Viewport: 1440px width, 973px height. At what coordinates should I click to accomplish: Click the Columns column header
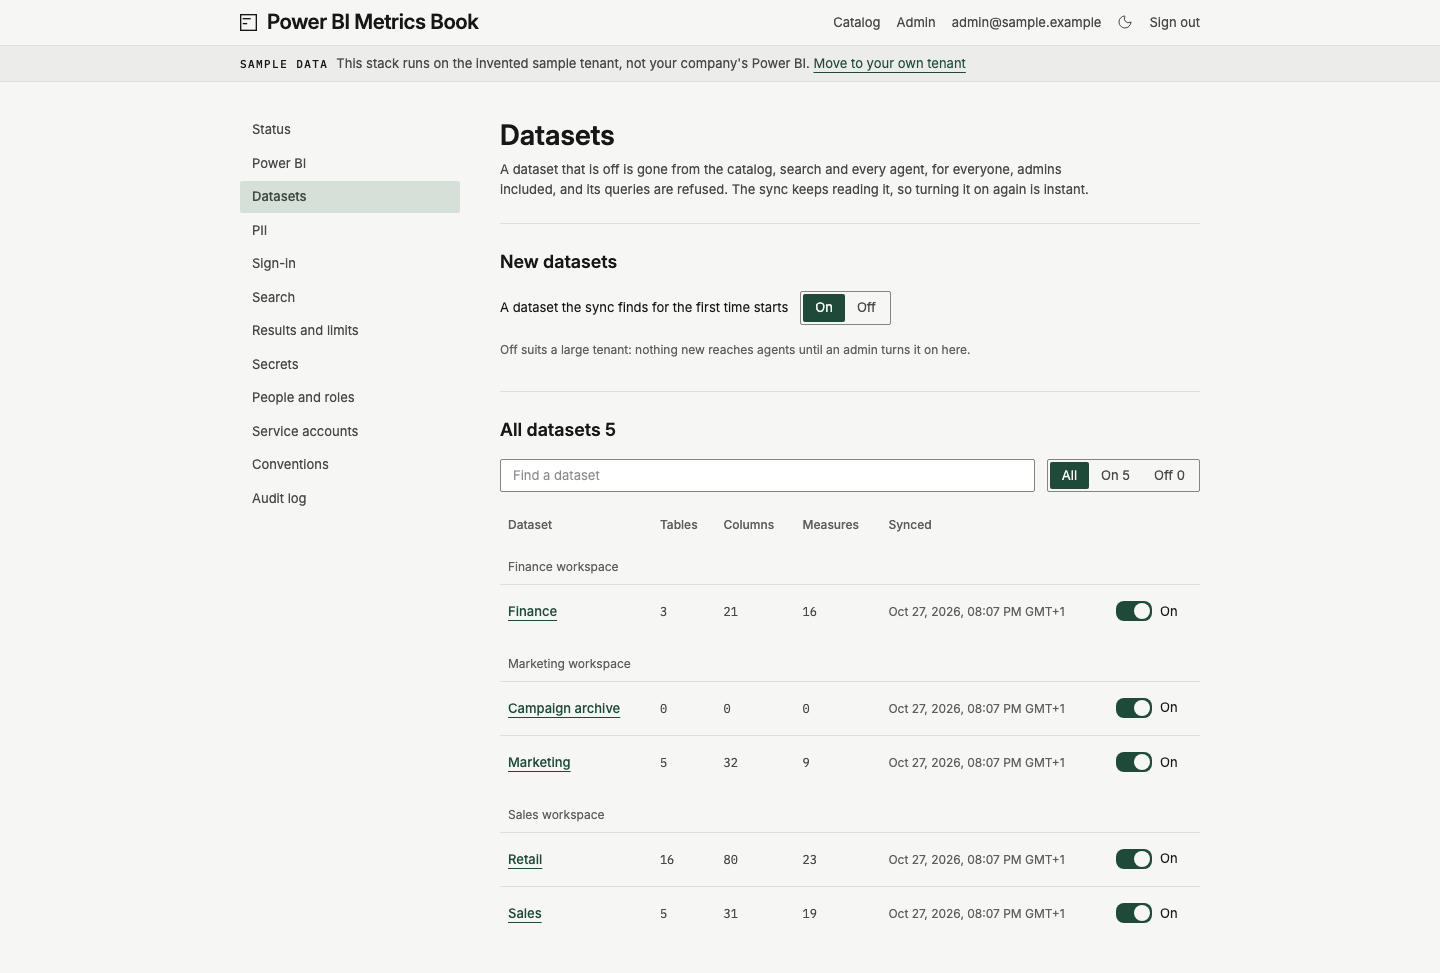[x=749, y=525]
